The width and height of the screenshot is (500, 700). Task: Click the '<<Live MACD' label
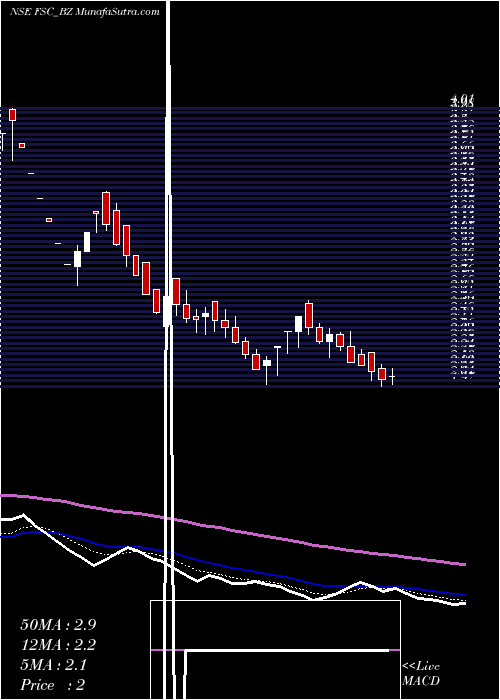(421, 674)
